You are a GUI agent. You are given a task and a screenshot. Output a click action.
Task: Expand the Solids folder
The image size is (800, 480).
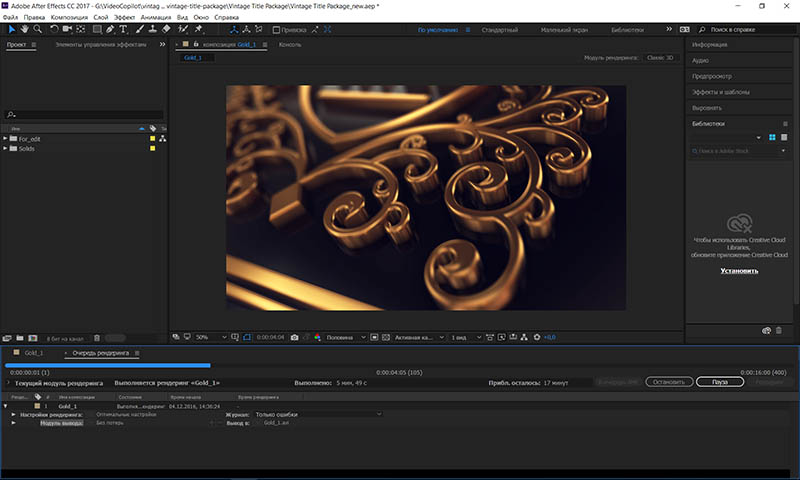click(5, 148)
